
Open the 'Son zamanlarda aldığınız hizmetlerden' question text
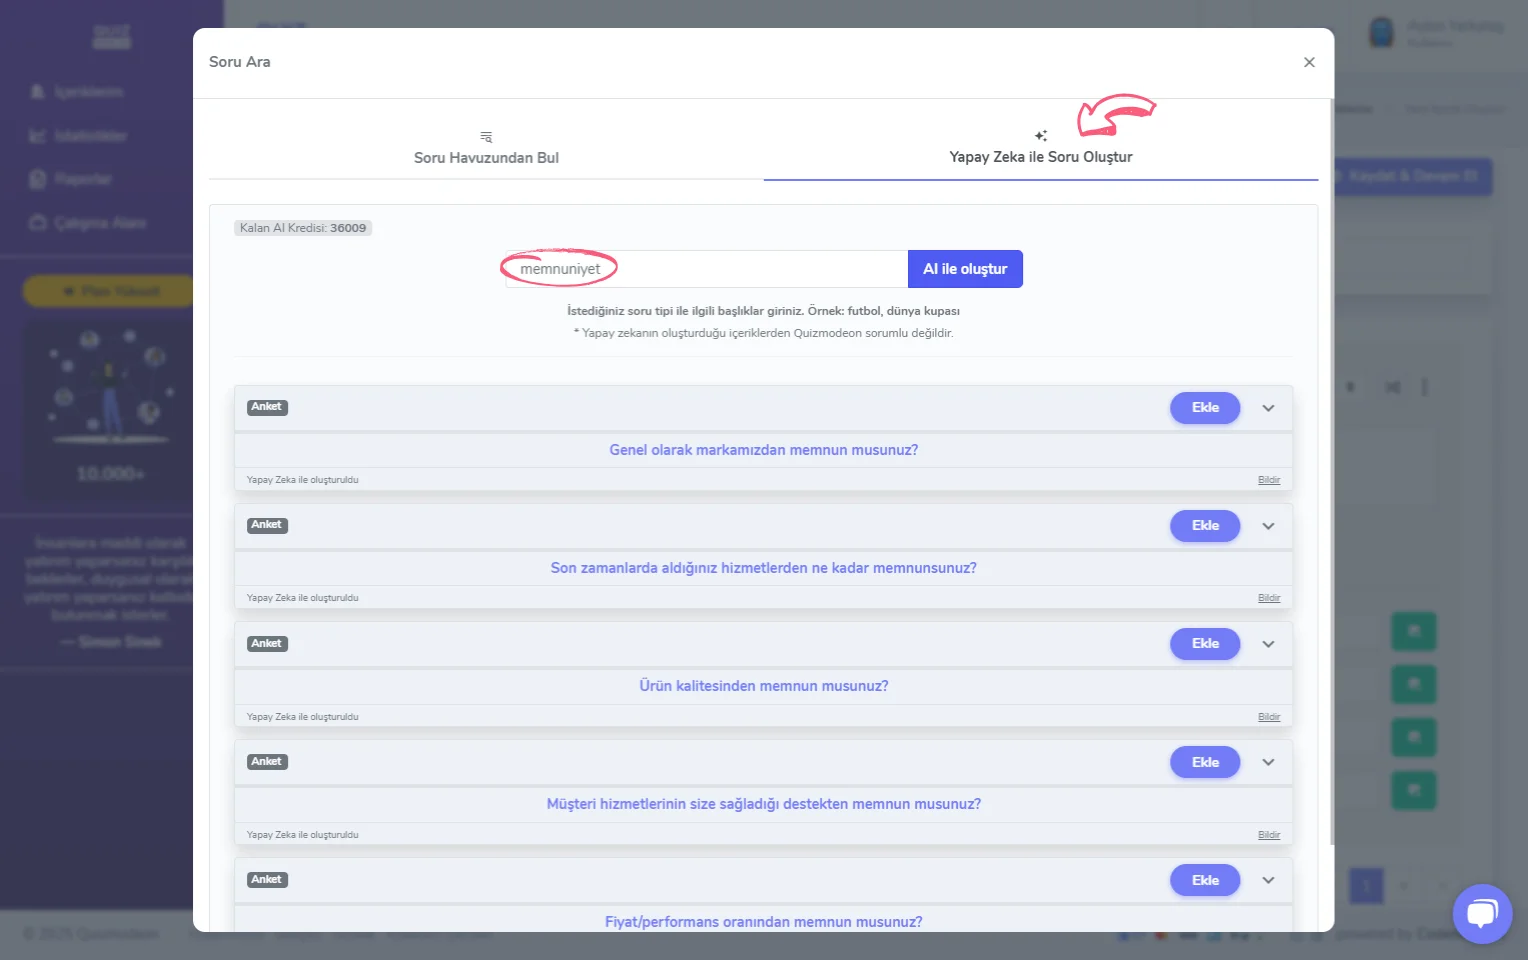click(763, 568)
